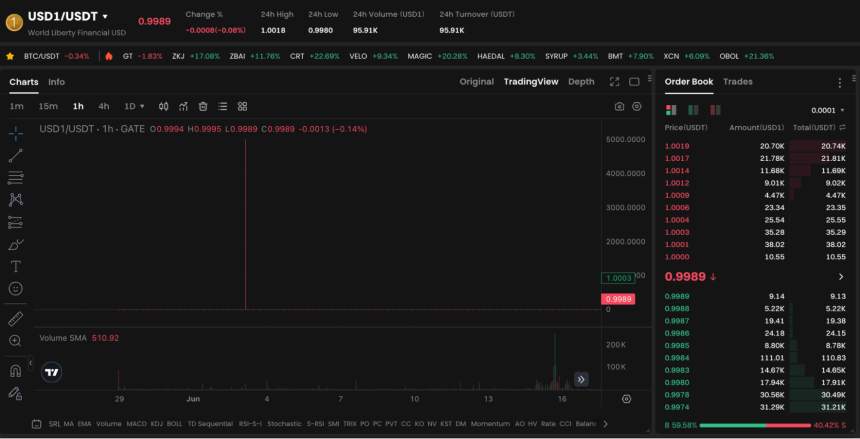Choose the pattern drawing tool
Image resolution: width=860 pixels, height=439 pixels.
tap(16, 200)
